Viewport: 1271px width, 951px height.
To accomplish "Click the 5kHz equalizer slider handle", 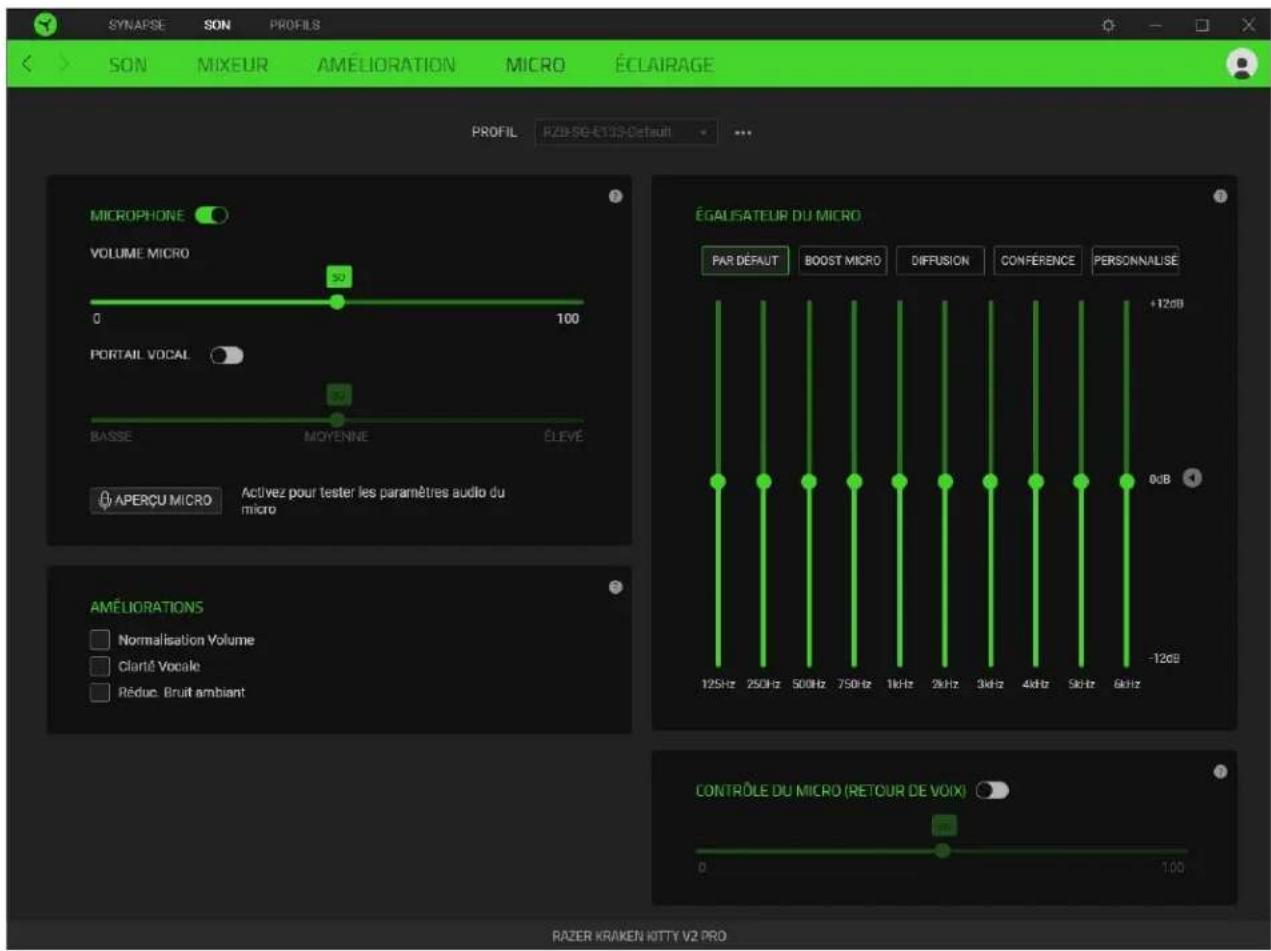I will [x=1080, y=481].
